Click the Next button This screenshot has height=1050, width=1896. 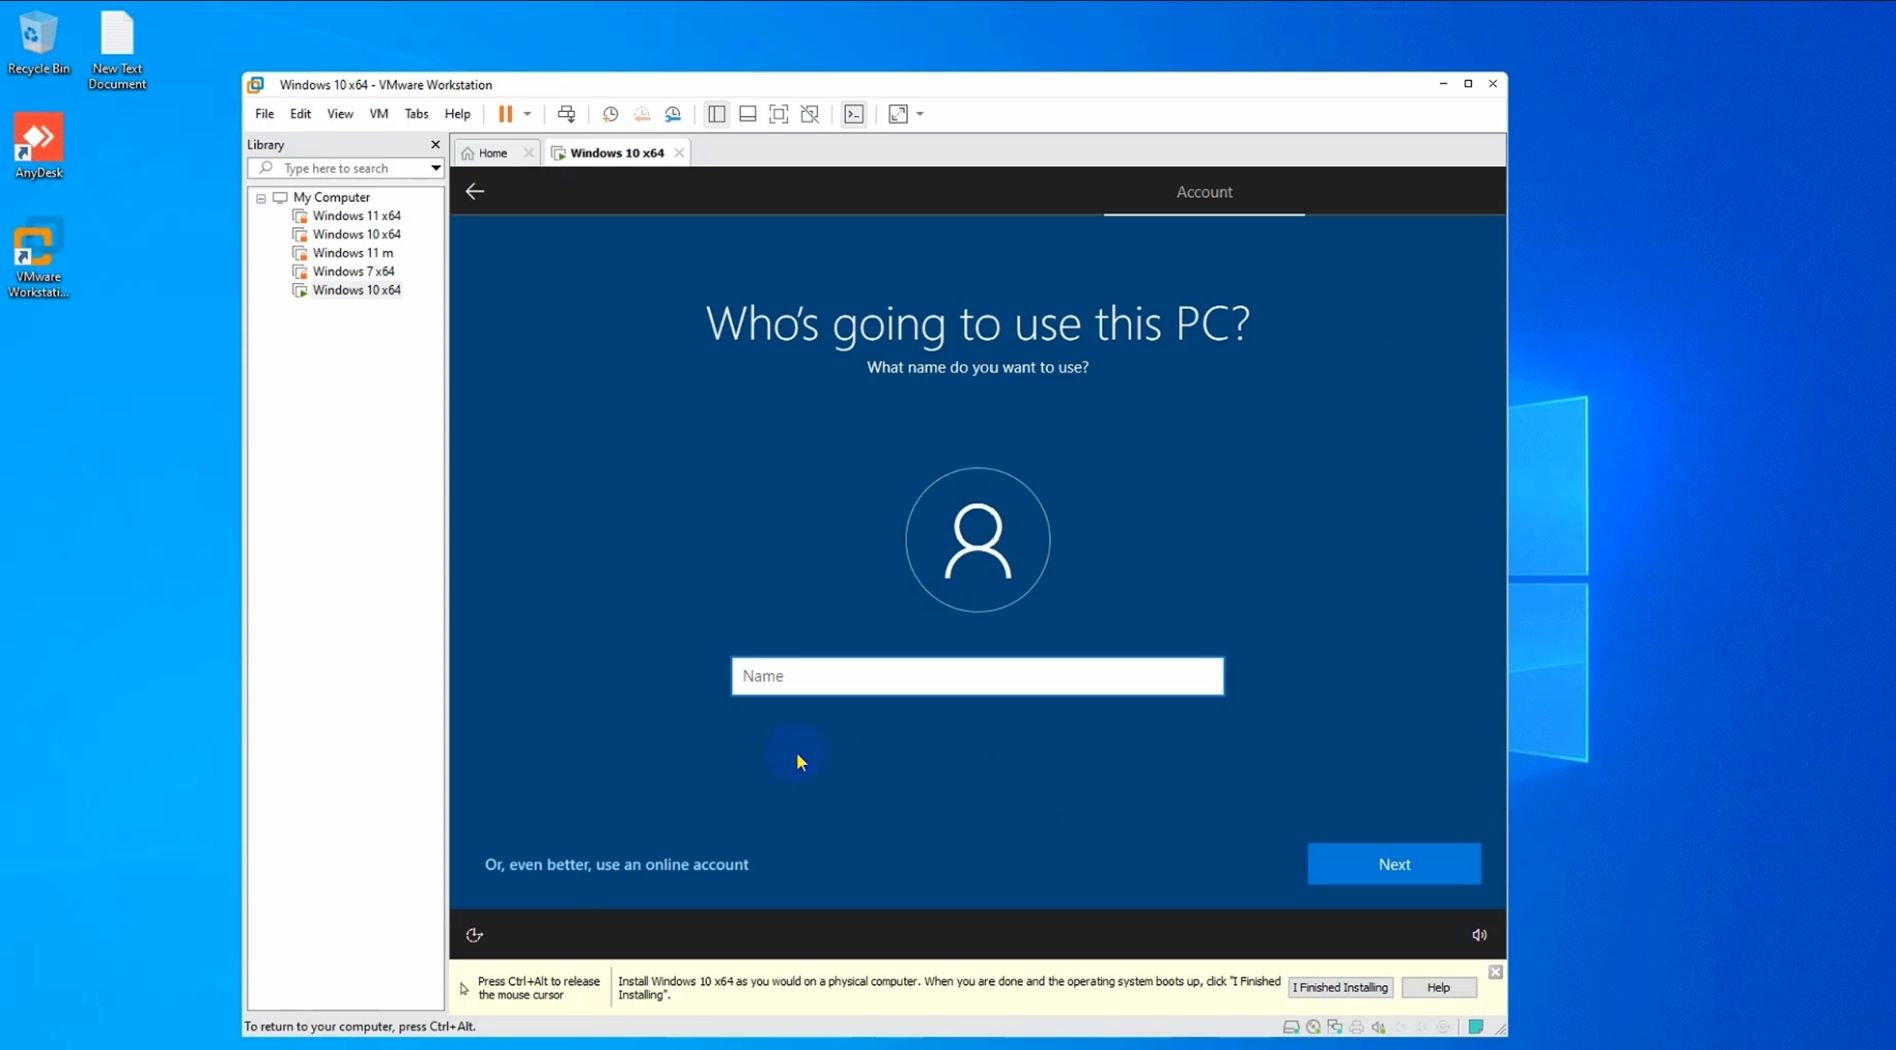[1394, 864]
